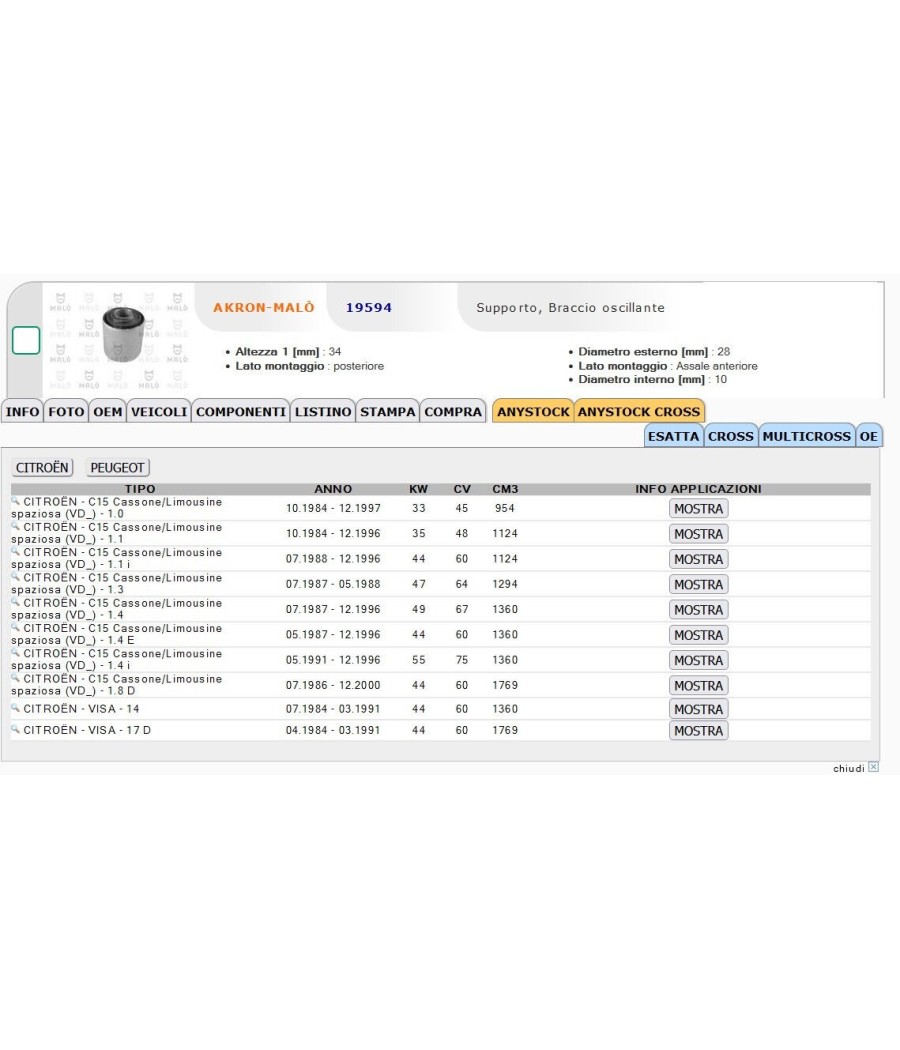
Task: Click 'Diametro interno [mm] : 10' attribute
Action: [x=652, y=379]
